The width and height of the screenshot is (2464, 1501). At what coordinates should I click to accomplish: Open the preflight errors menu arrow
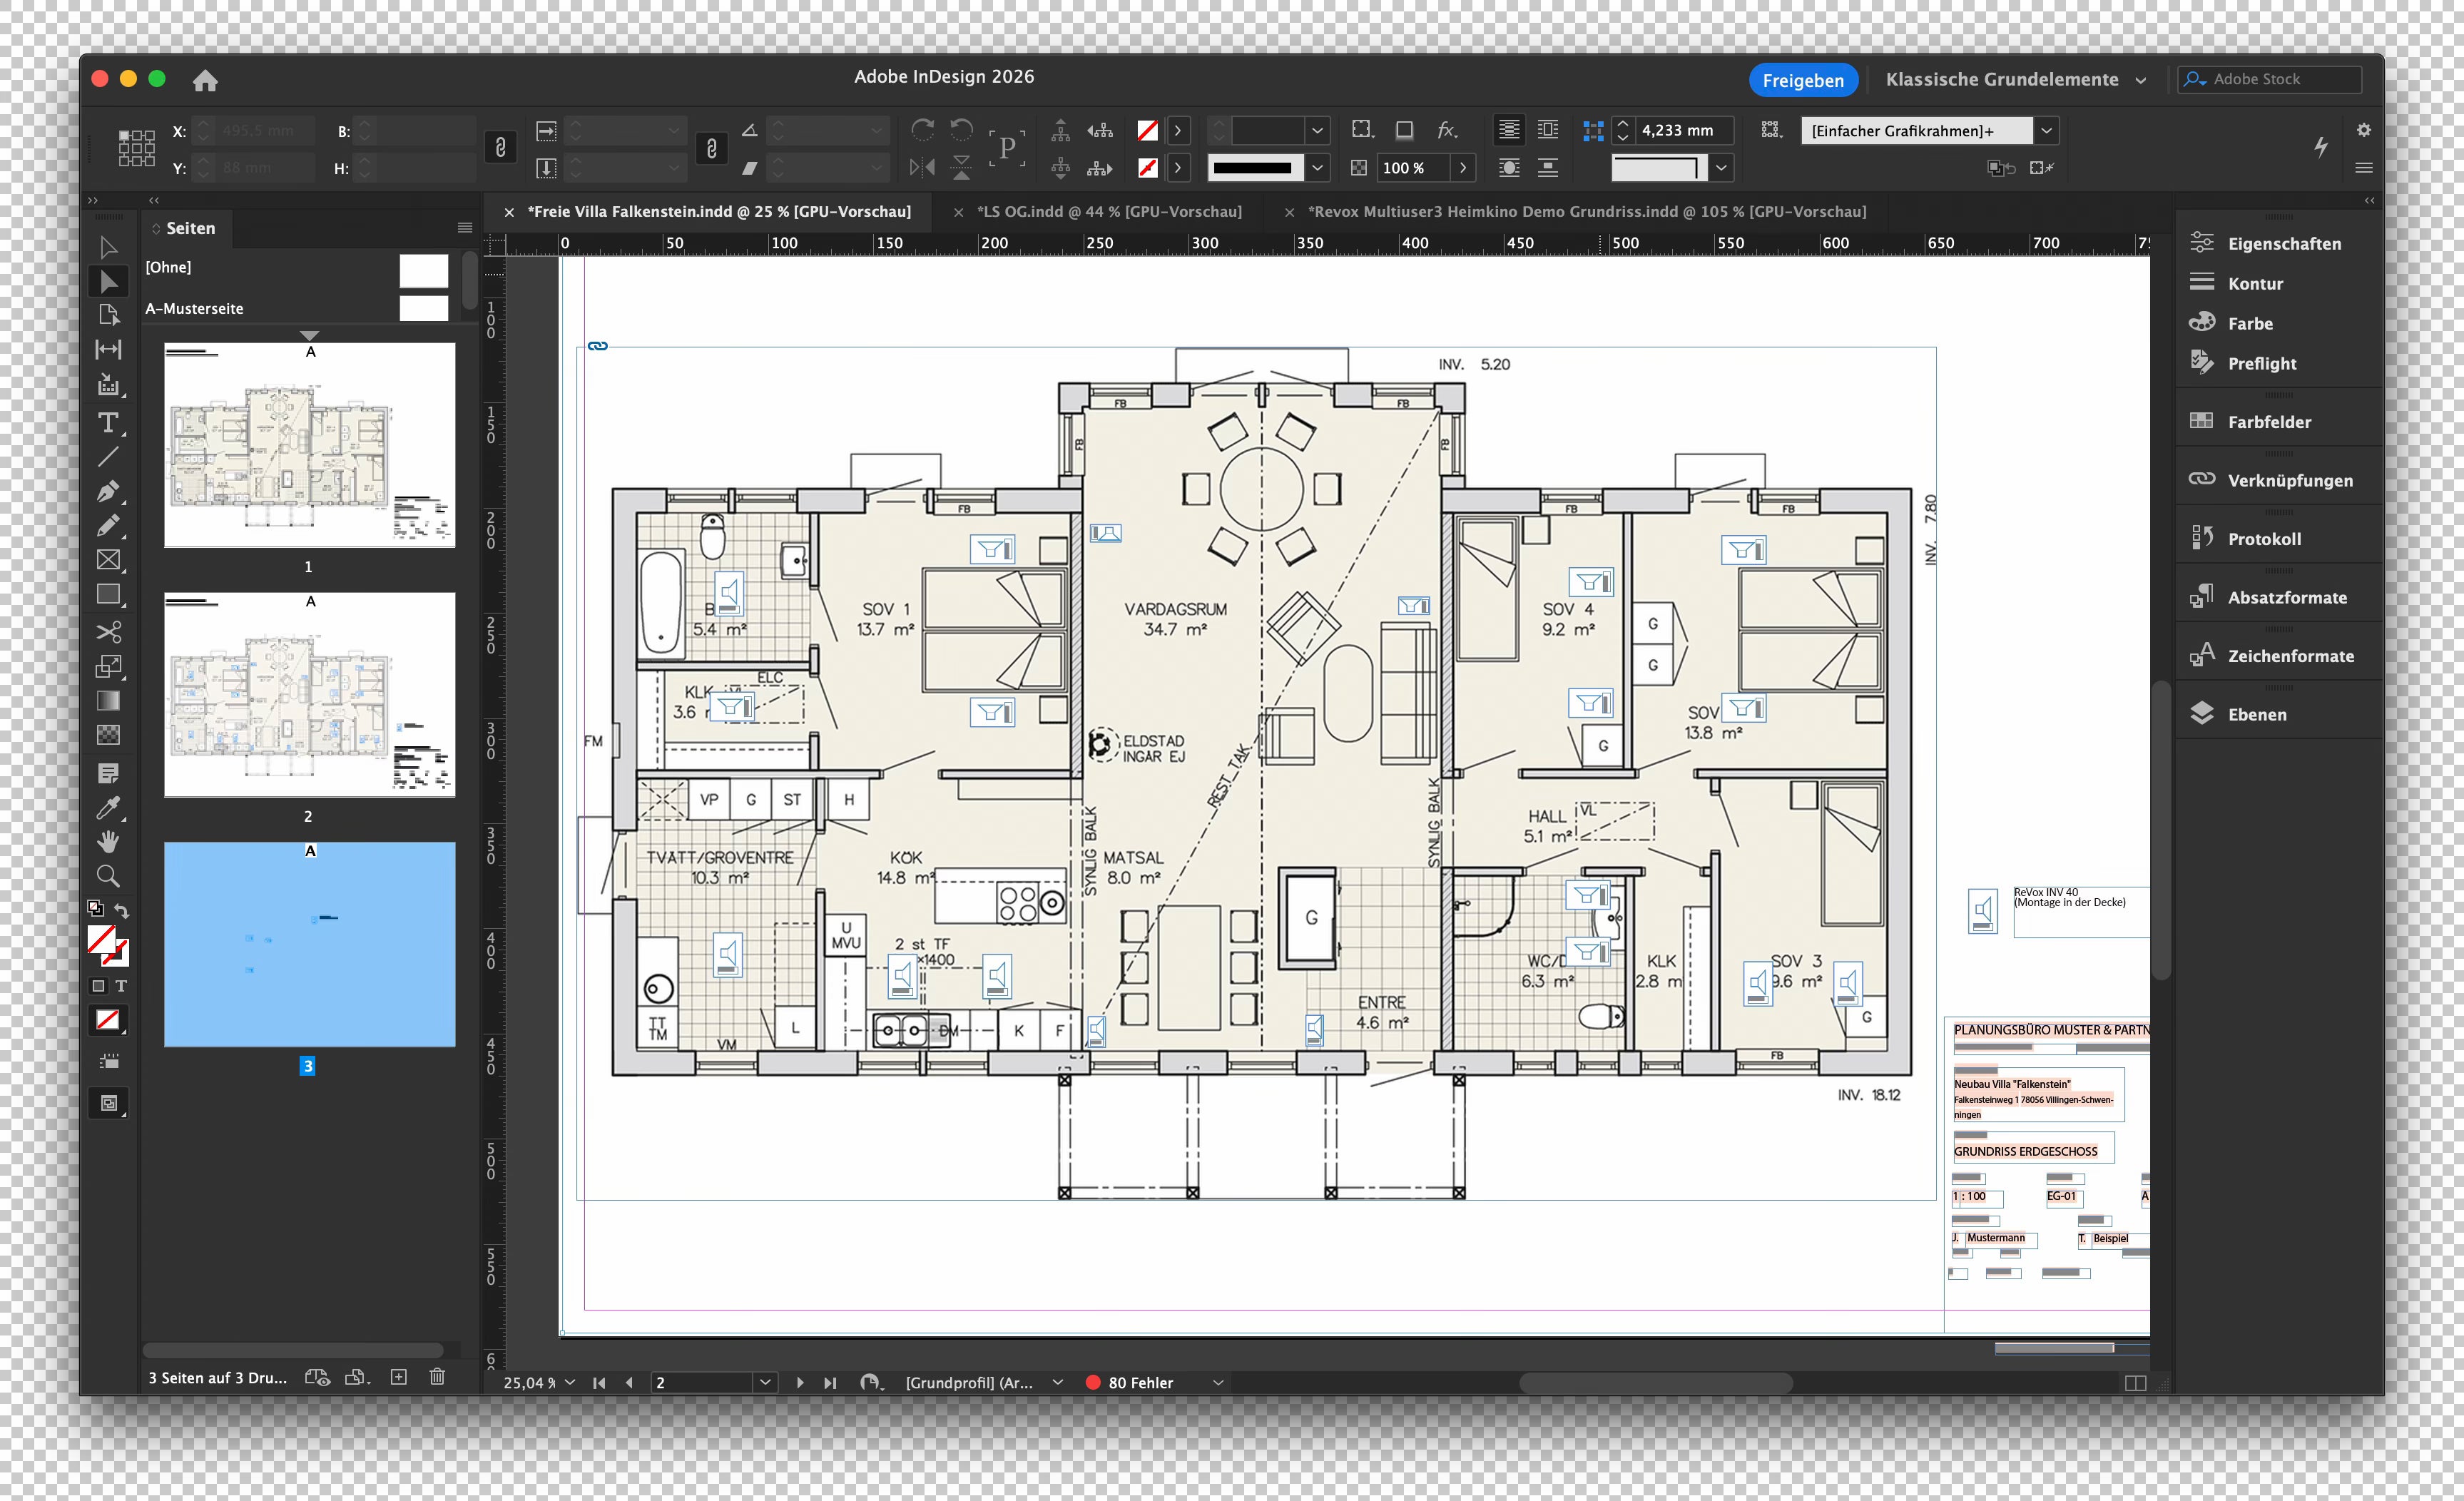point(1218,1382)
